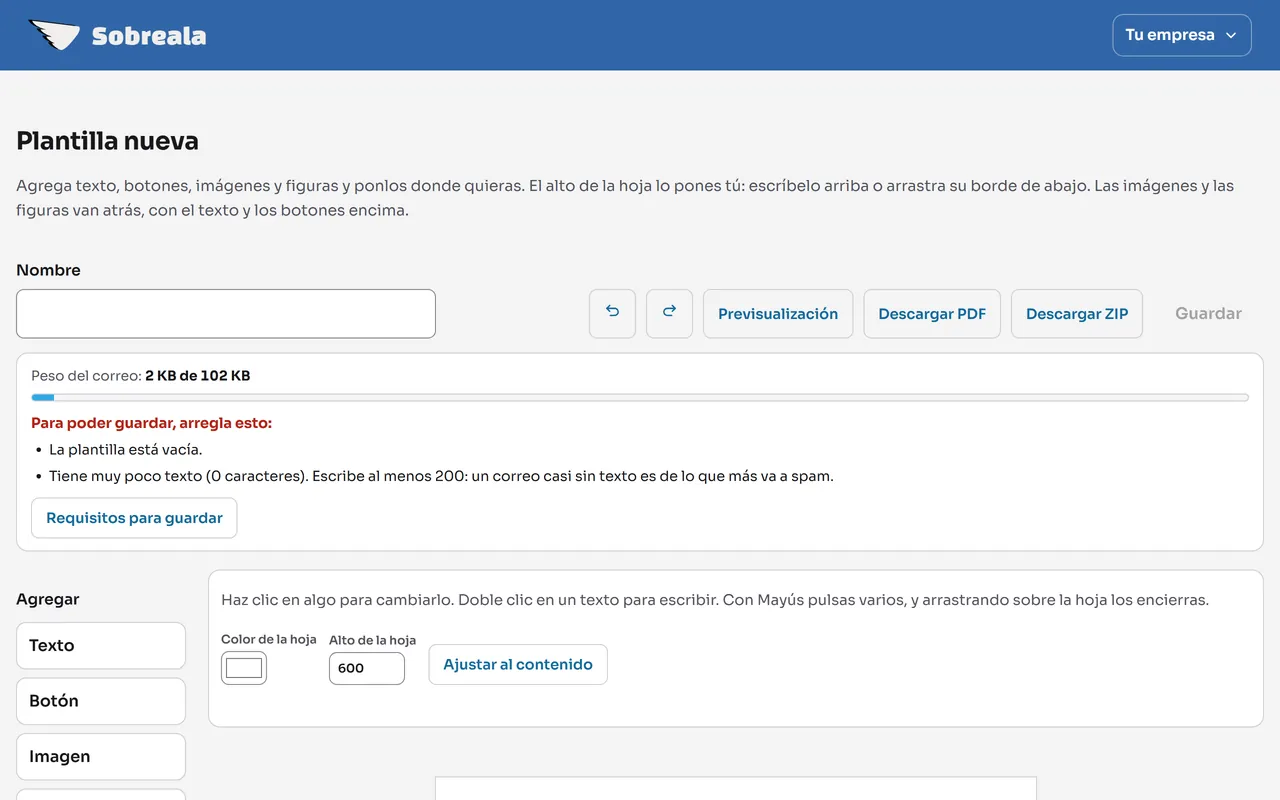
Task: Click the Alto de la hoja field
Action: pos(367,668)
